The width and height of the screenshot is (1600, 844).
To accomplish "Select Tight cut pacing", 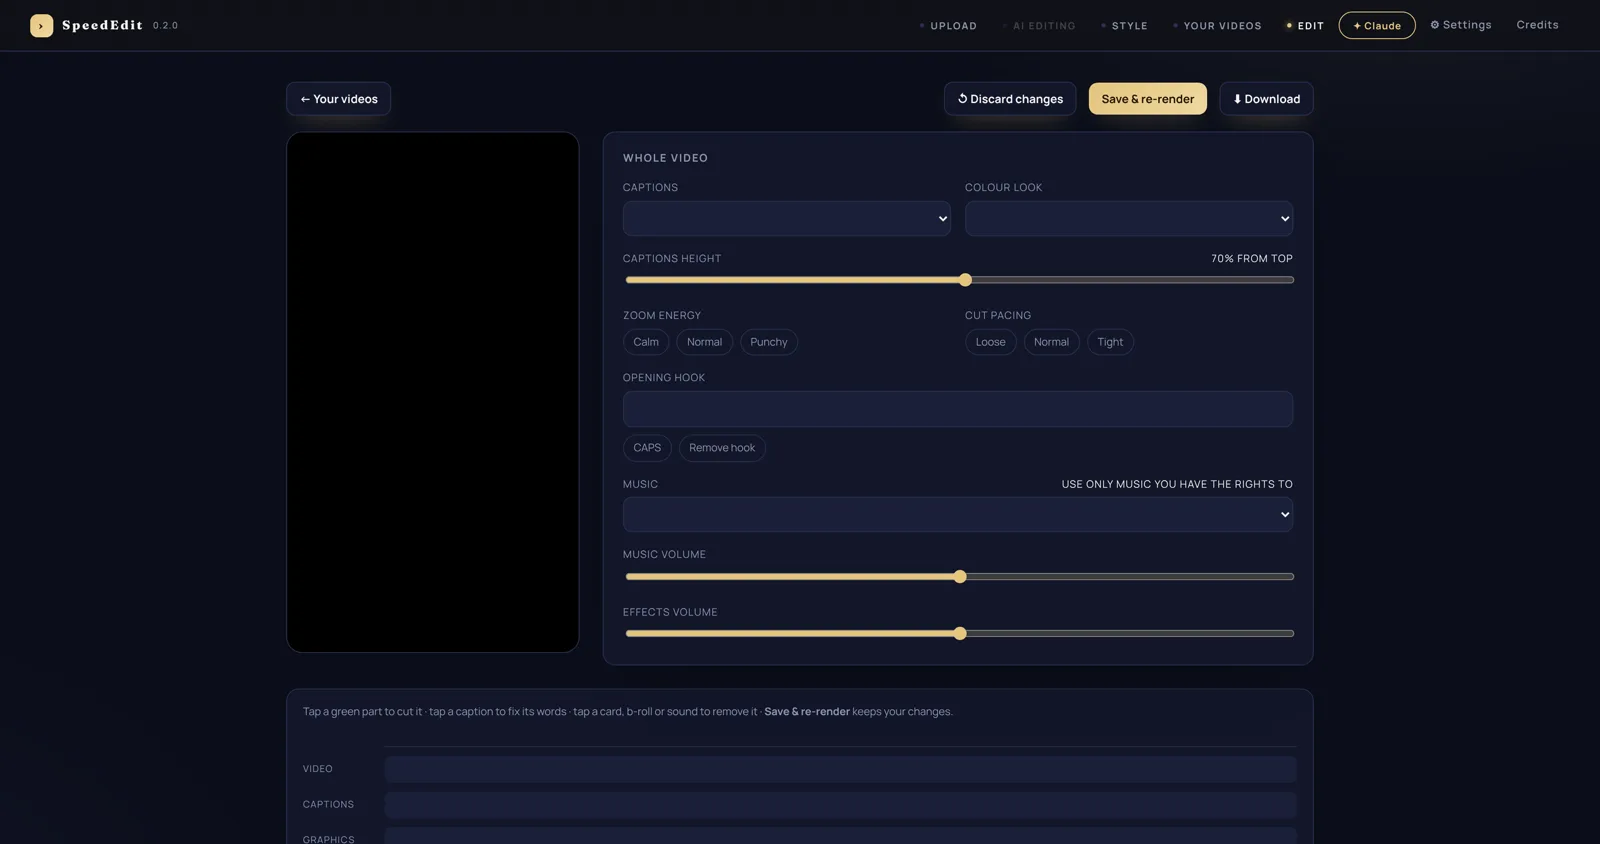I will point(1110,342).
